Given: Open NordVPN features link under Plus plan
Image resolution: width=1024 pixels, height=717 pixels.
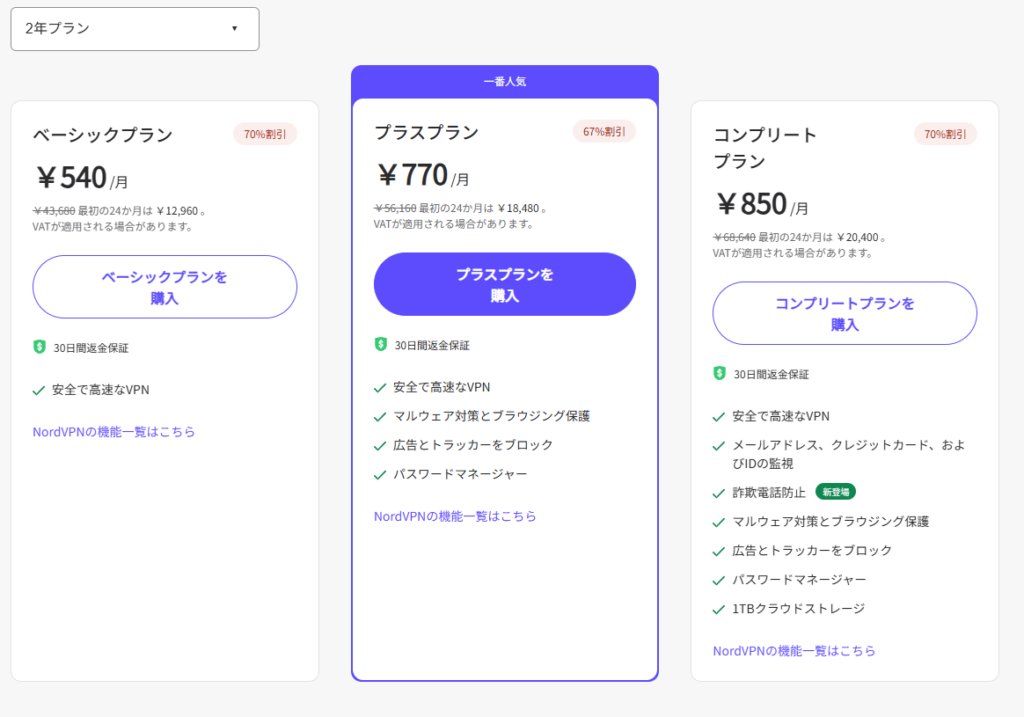Looking at the screenshot, I should pos(455,516).
